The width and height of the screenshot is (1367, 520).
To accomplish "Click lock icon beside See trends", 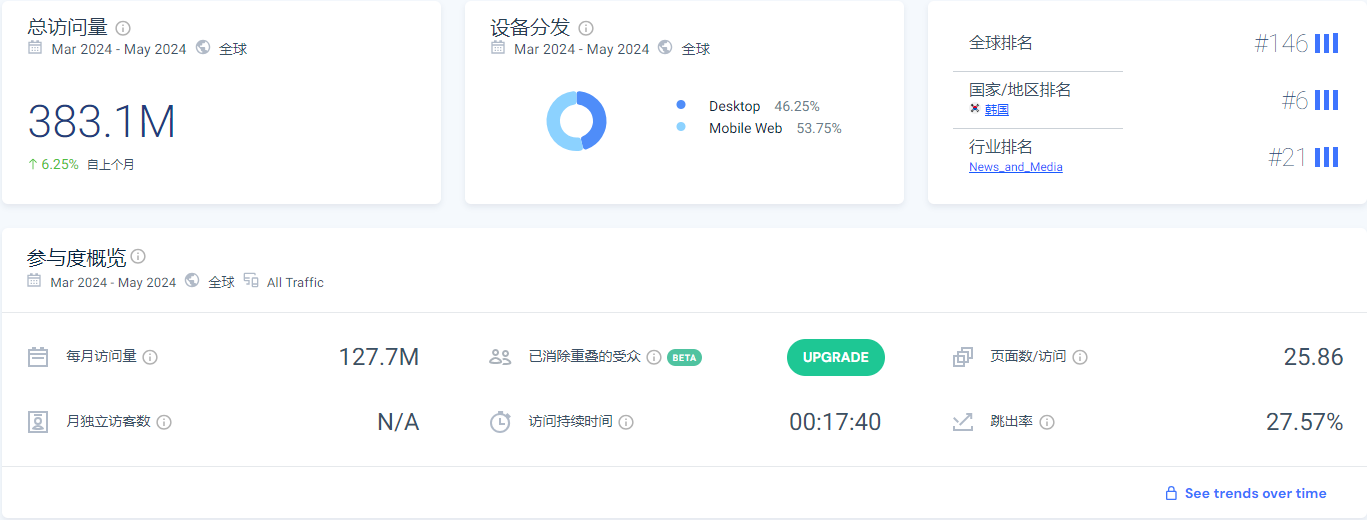I will pos(1171,493).
